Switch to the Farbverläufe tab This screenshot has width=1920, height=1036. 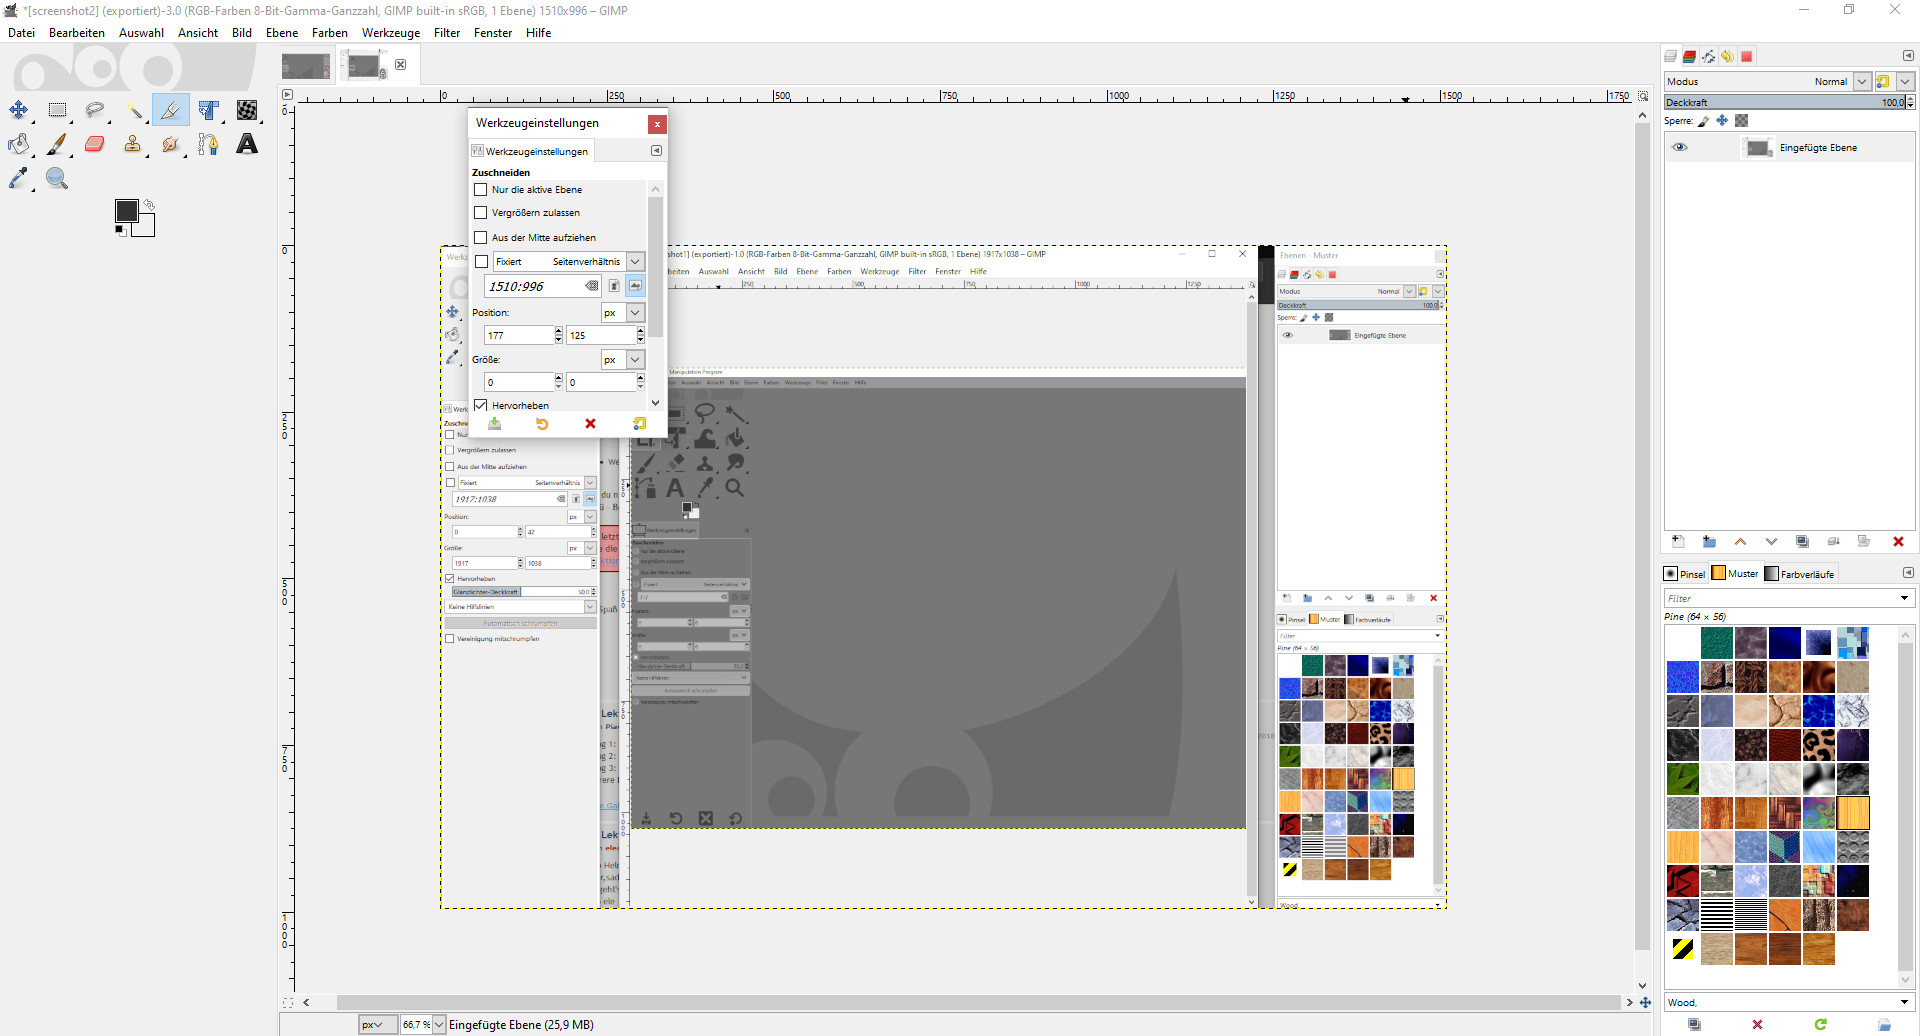point(1799,574)
